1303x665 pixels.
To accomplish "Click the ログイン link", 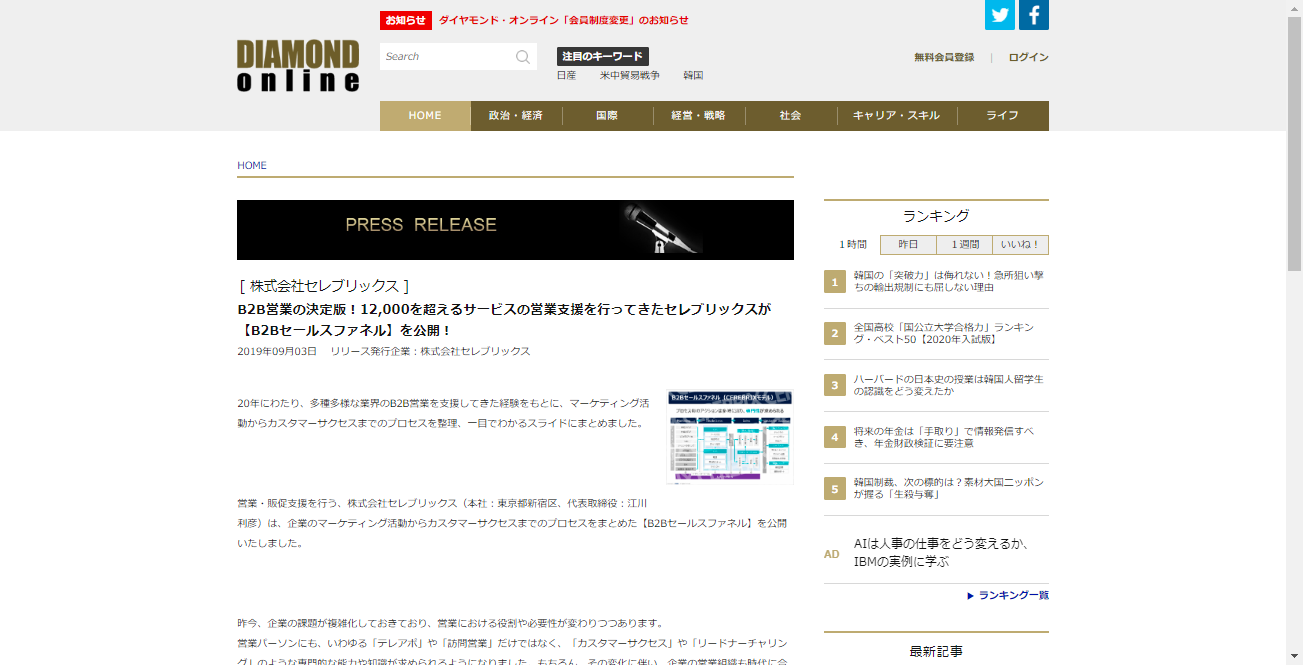I will [x=1029, y=58].
